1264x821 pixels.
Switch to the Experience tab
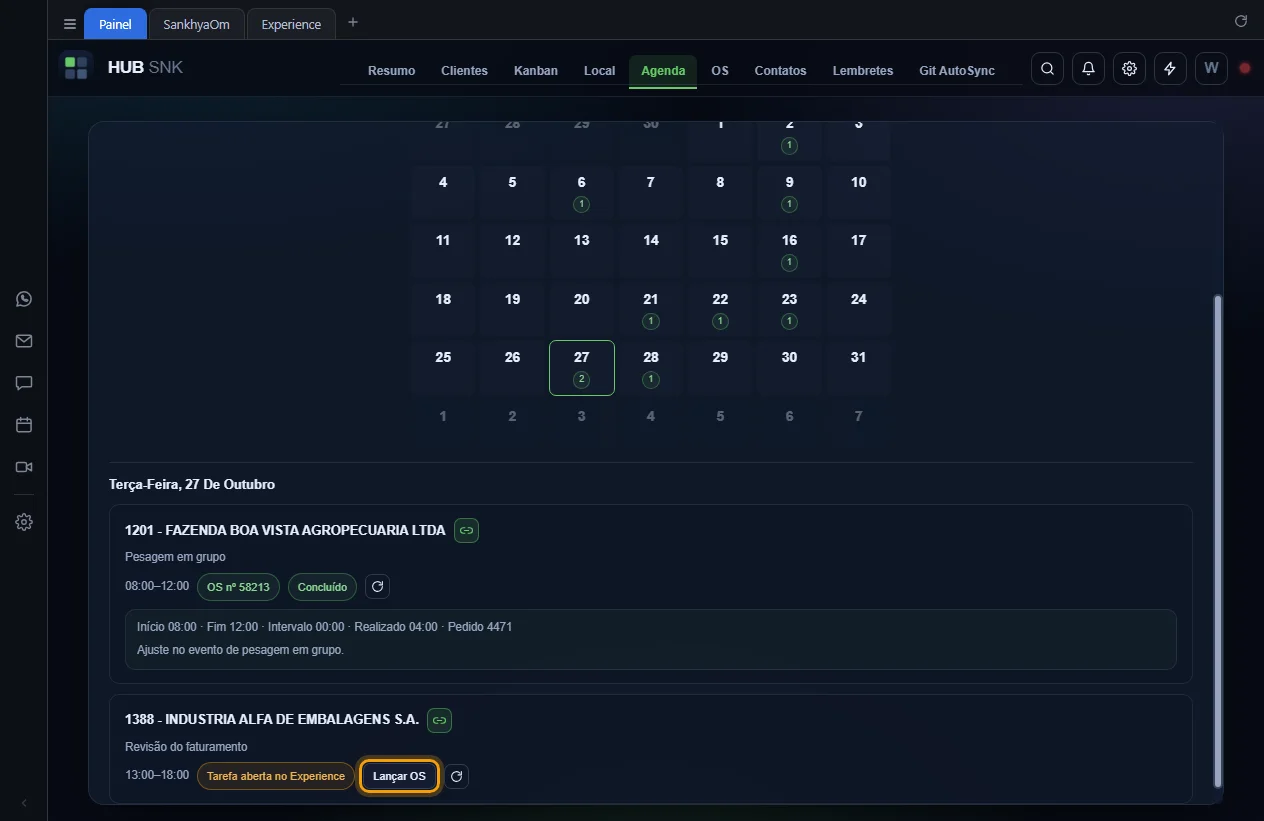click(x=291, y=24)
